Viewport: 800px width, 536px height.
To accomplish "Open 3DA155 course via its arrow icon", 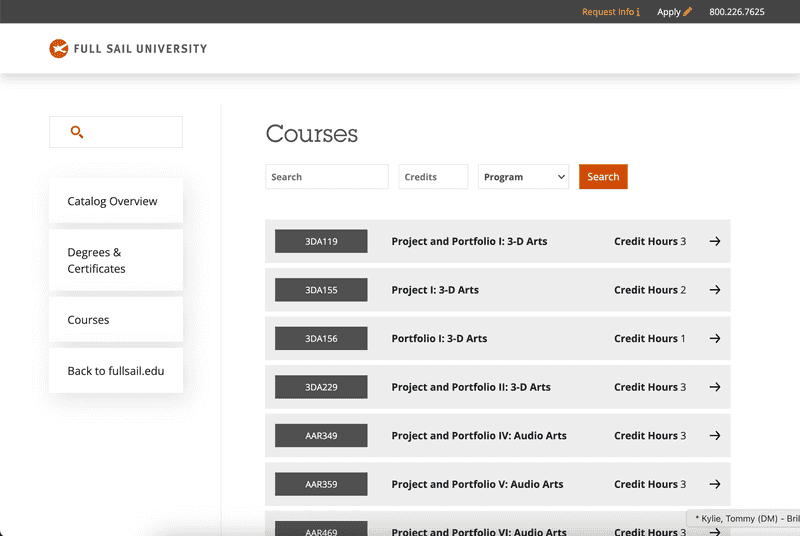I will [715, 290].
